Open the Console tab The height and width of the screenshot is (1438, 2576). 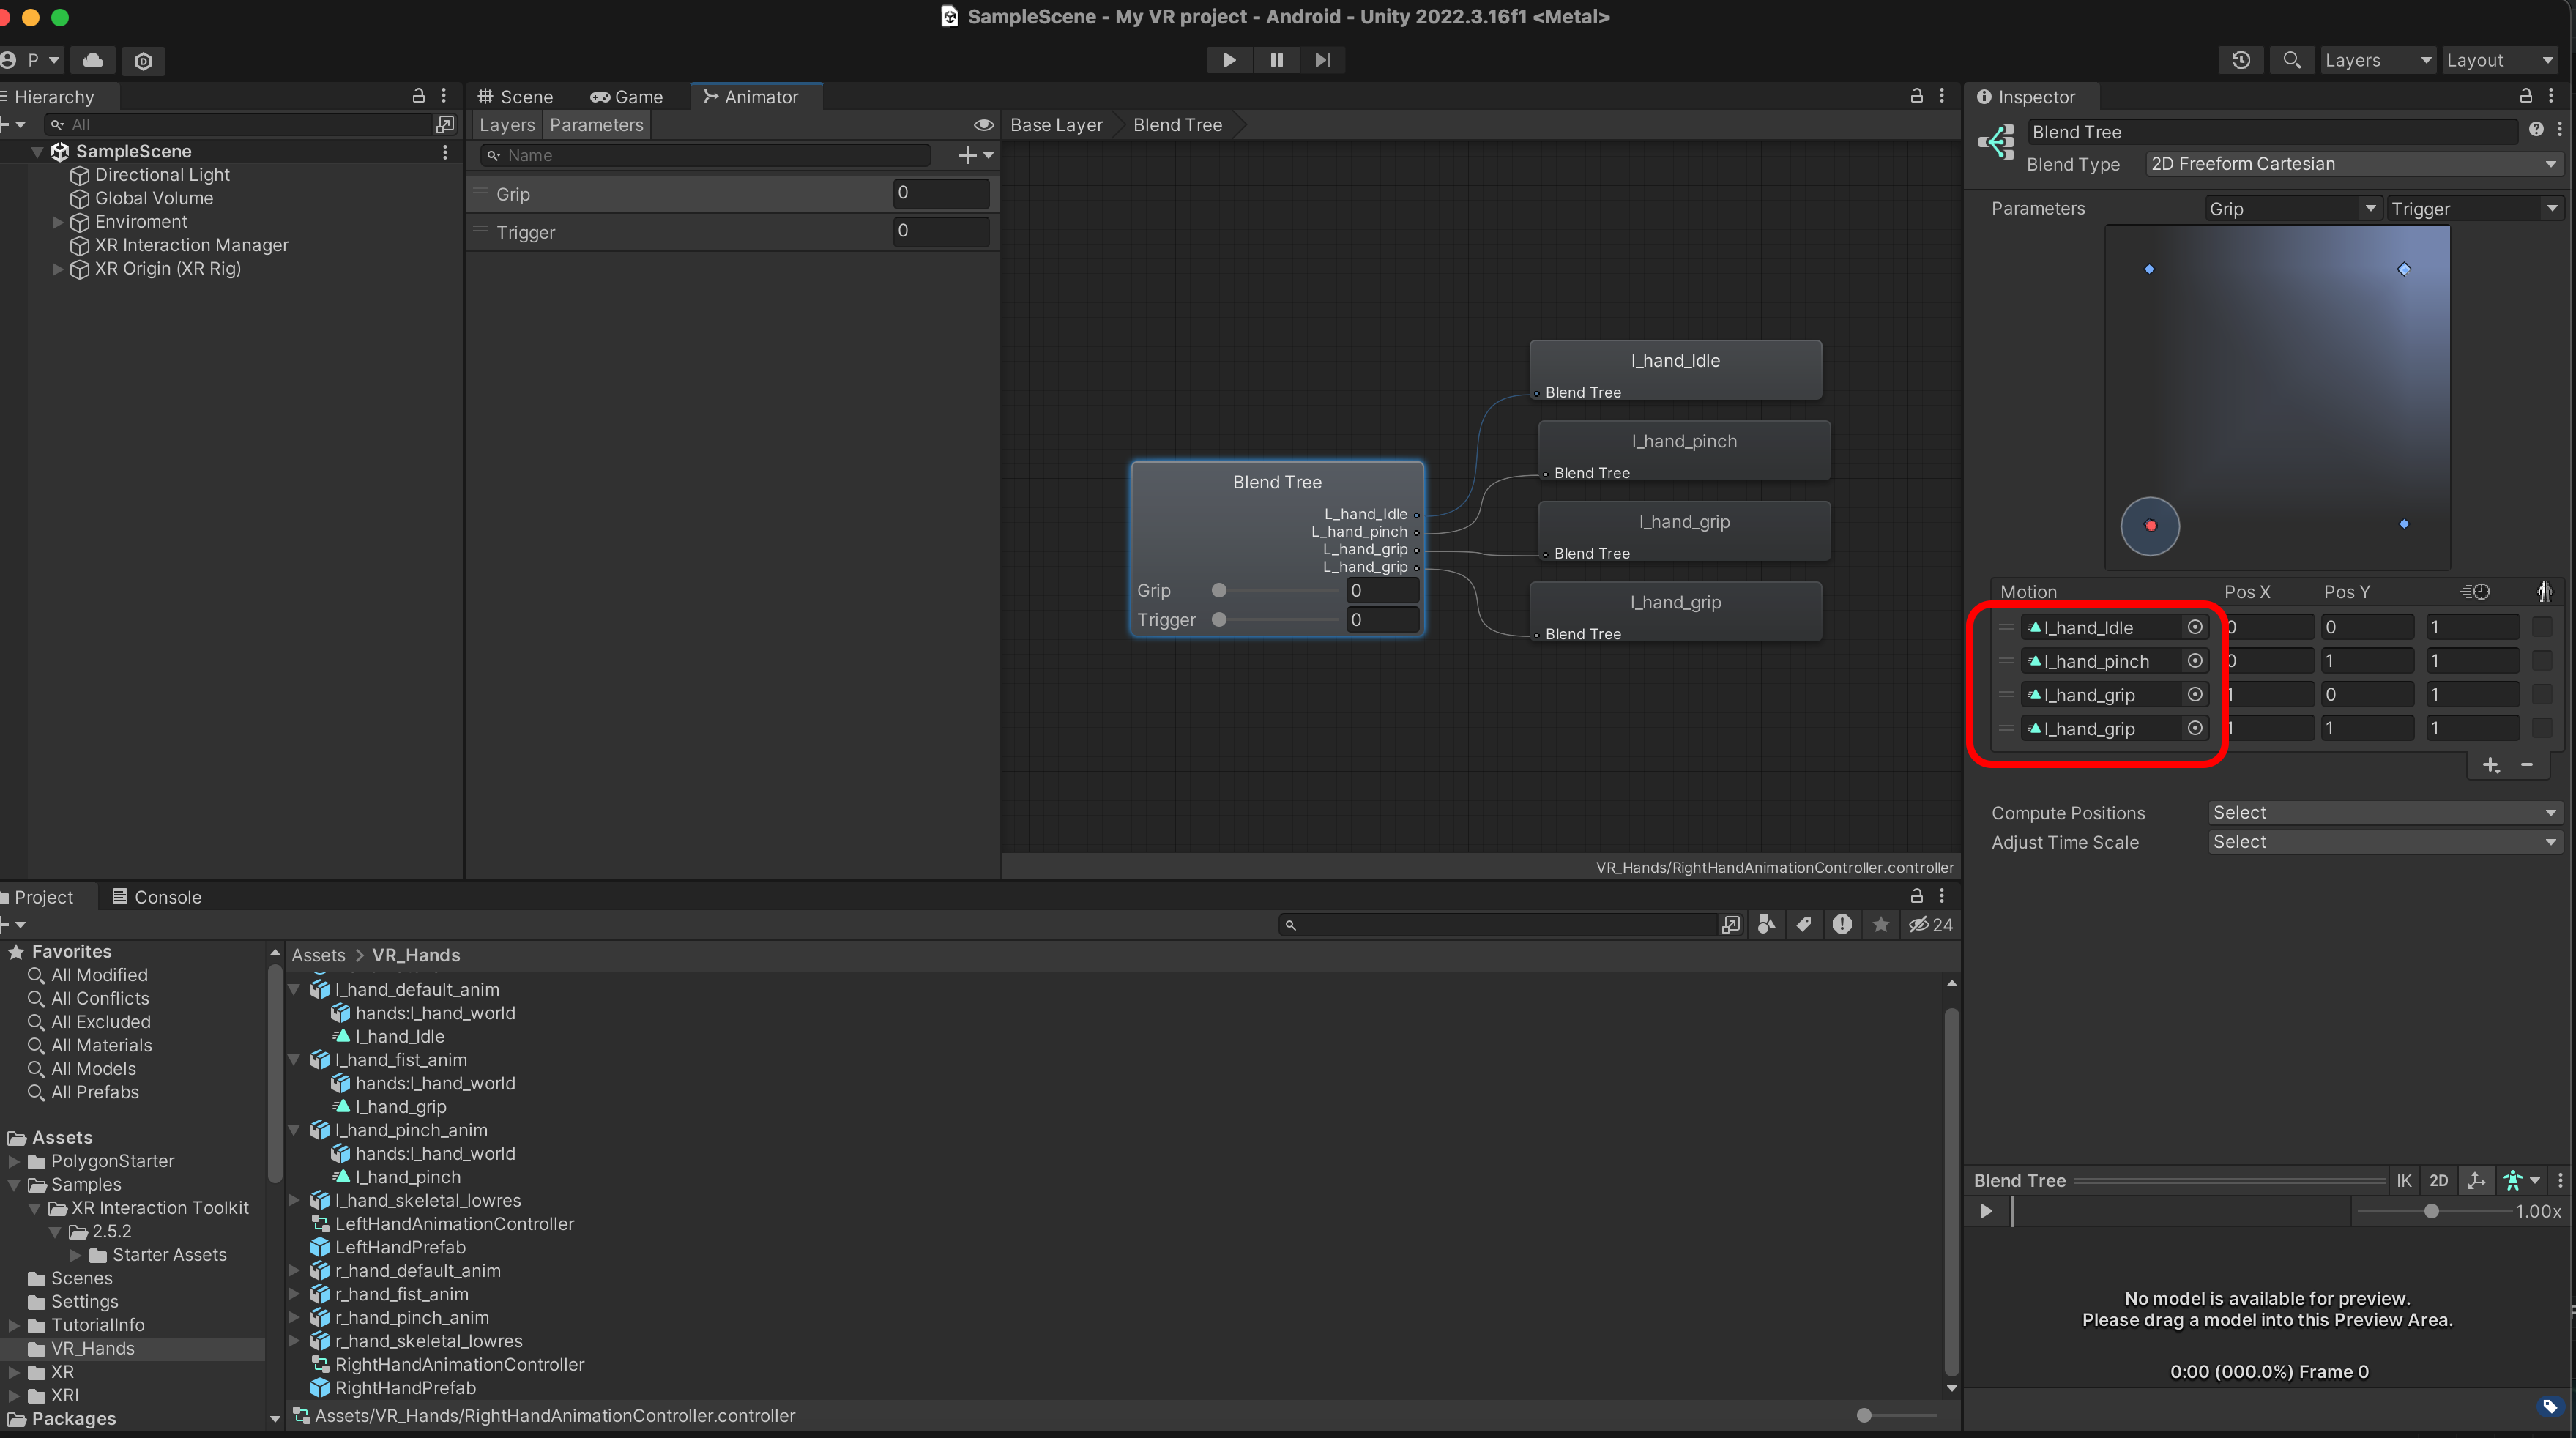pyautogui.click(x=157, y=897)
